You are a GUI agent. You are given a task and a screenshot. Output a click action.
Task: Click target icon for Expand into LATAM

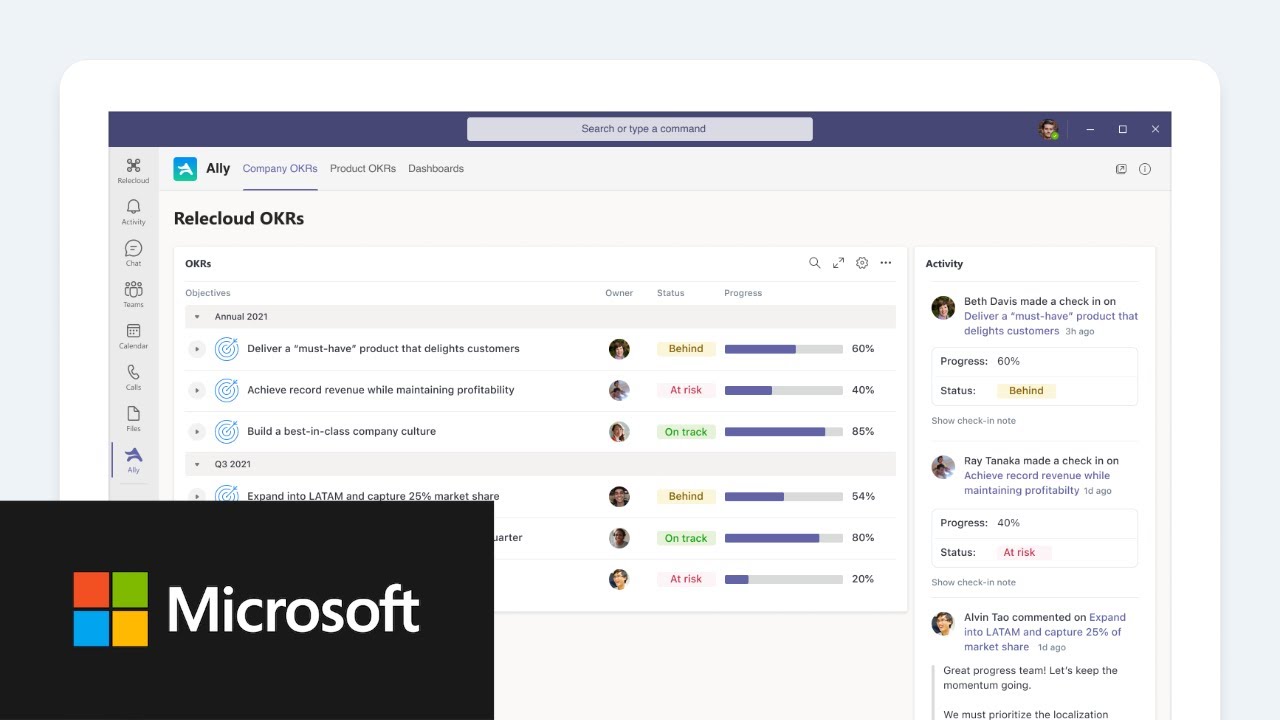point(227,495)
